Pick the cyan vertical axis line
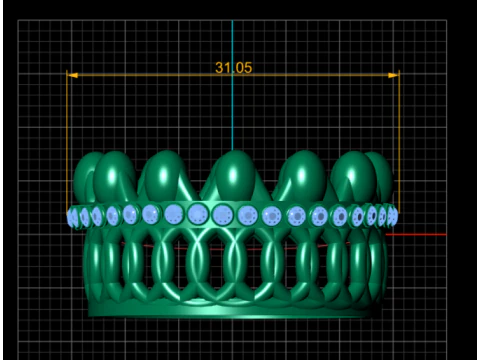 click(232, 85)
